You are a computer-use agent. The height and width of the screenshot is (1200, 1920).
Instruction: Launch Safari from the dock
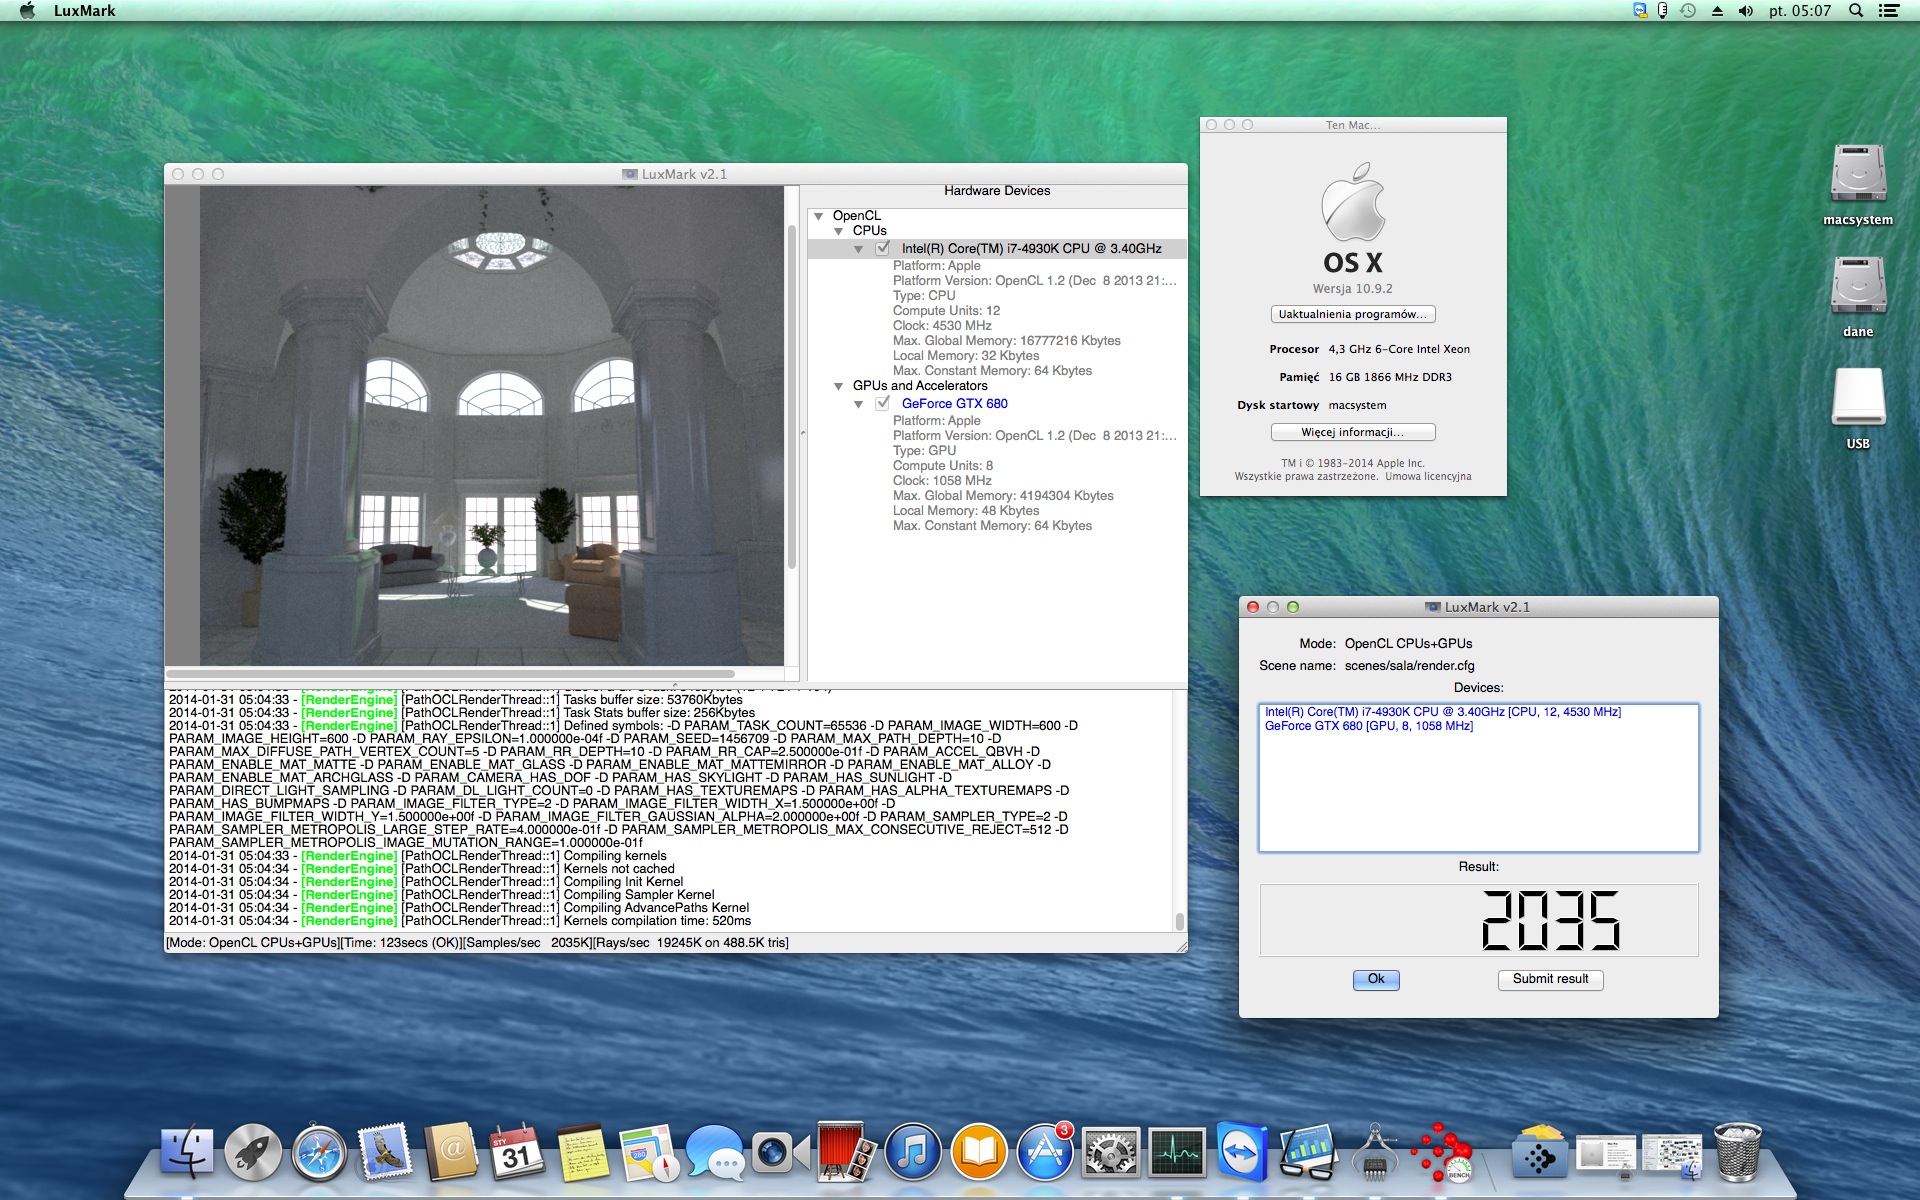(x=319, y=1153)
